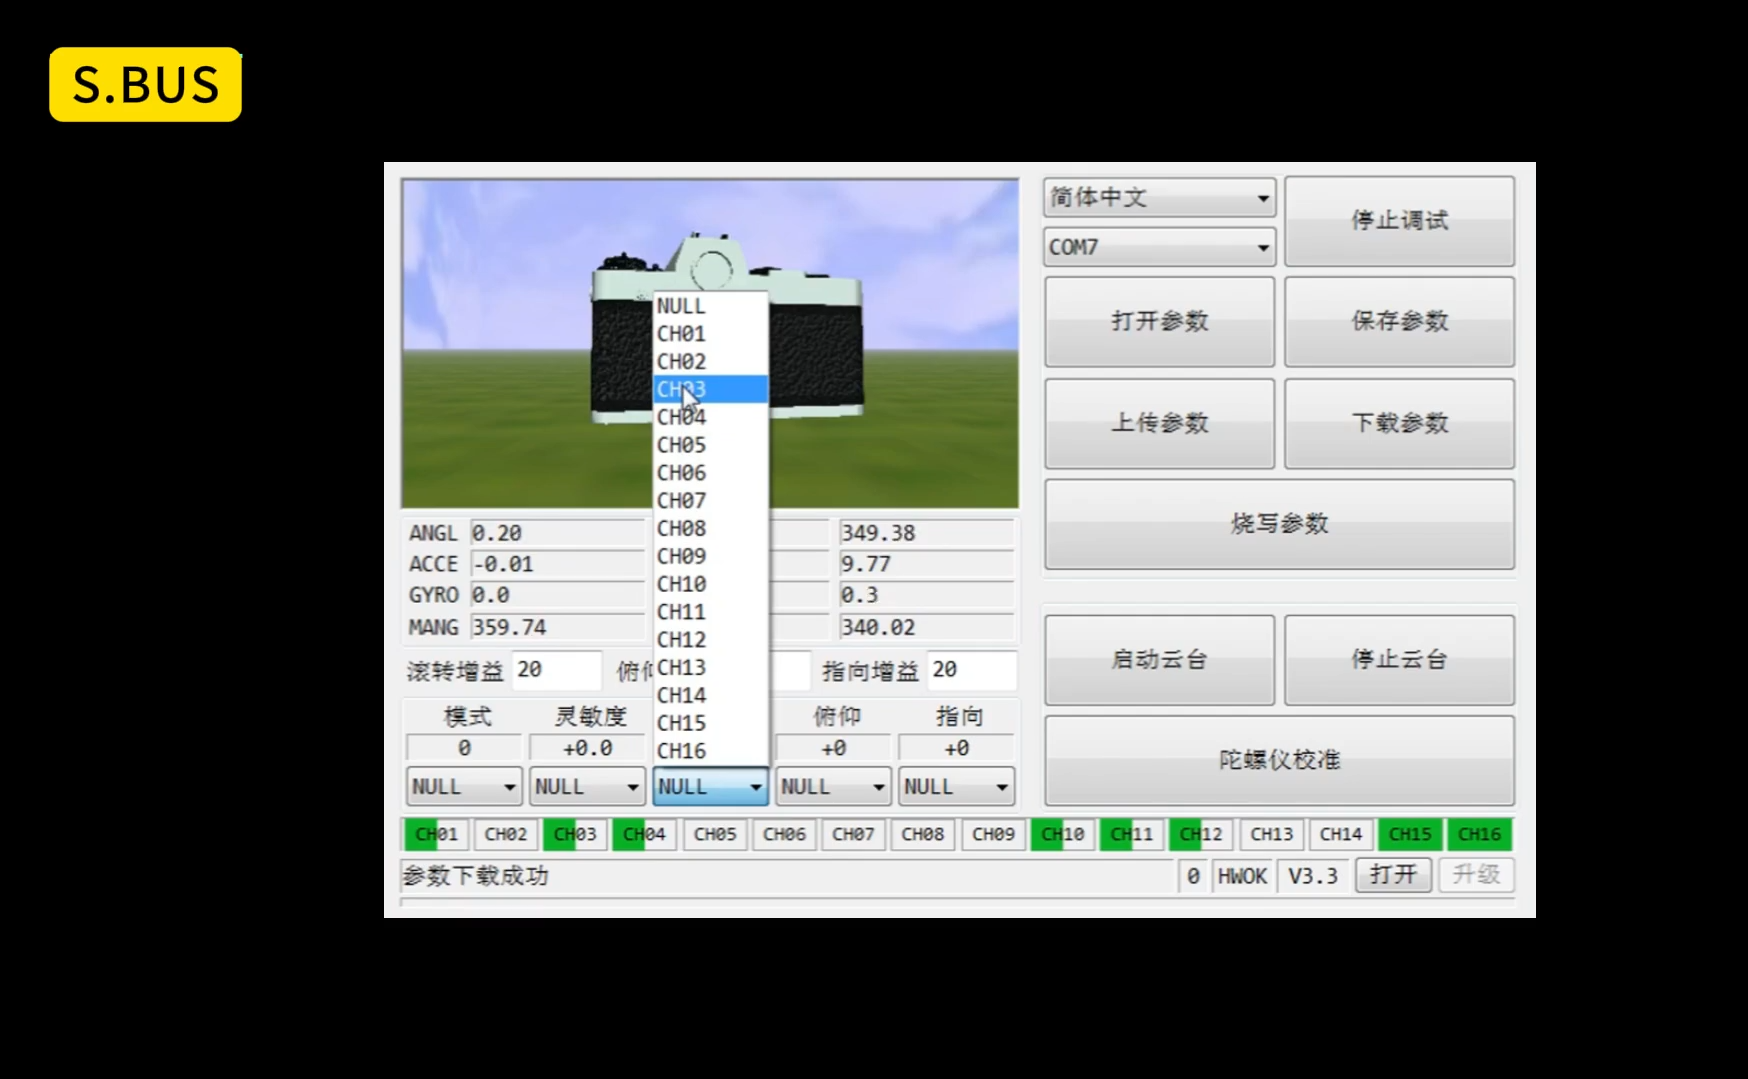Click the CH16 channel indicator

click(x=1479, y=834)
